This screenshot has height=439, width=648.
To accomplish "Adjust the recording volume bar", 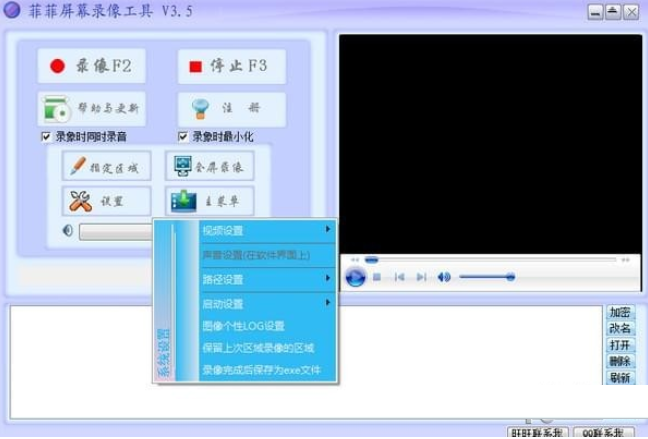I will (x=116, y=232).
